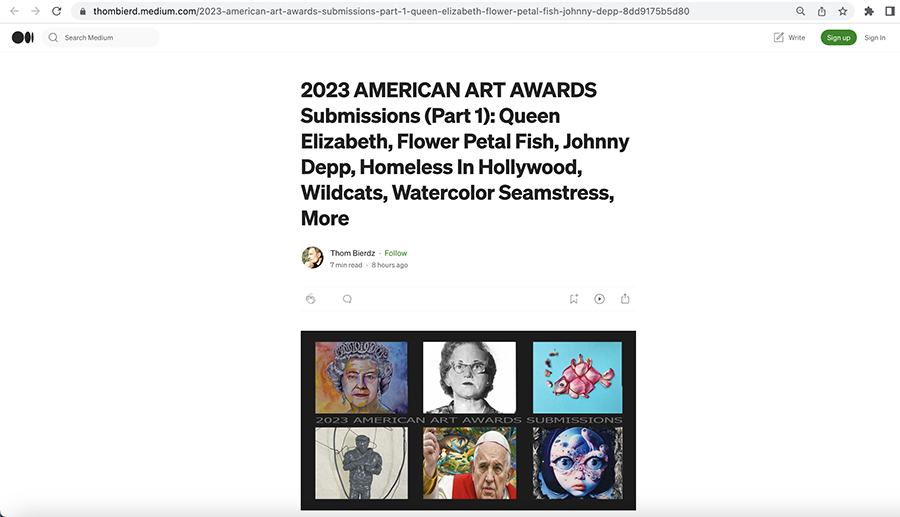Click the search magnifier icon on Medium
This screenshot has width=900, height=517.
click(53, 37)
